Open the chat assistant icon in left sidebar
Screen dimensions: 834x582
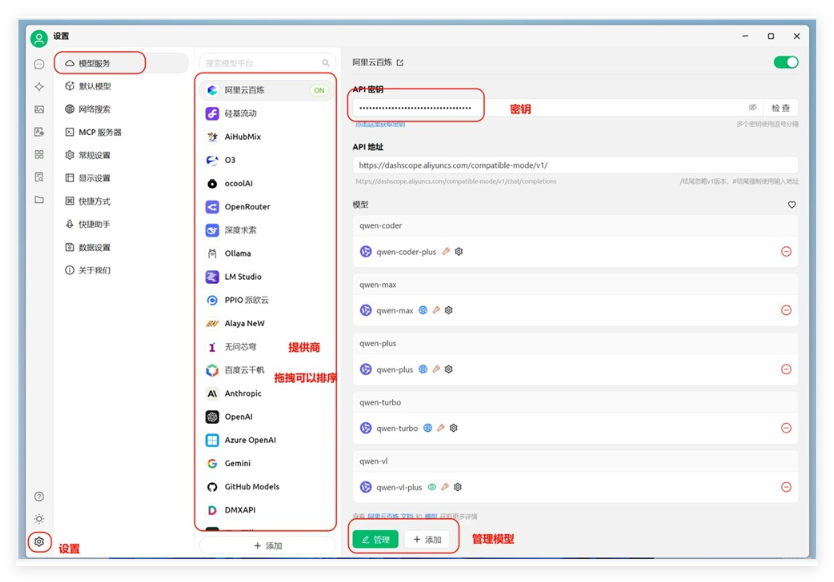pos(39,64)
